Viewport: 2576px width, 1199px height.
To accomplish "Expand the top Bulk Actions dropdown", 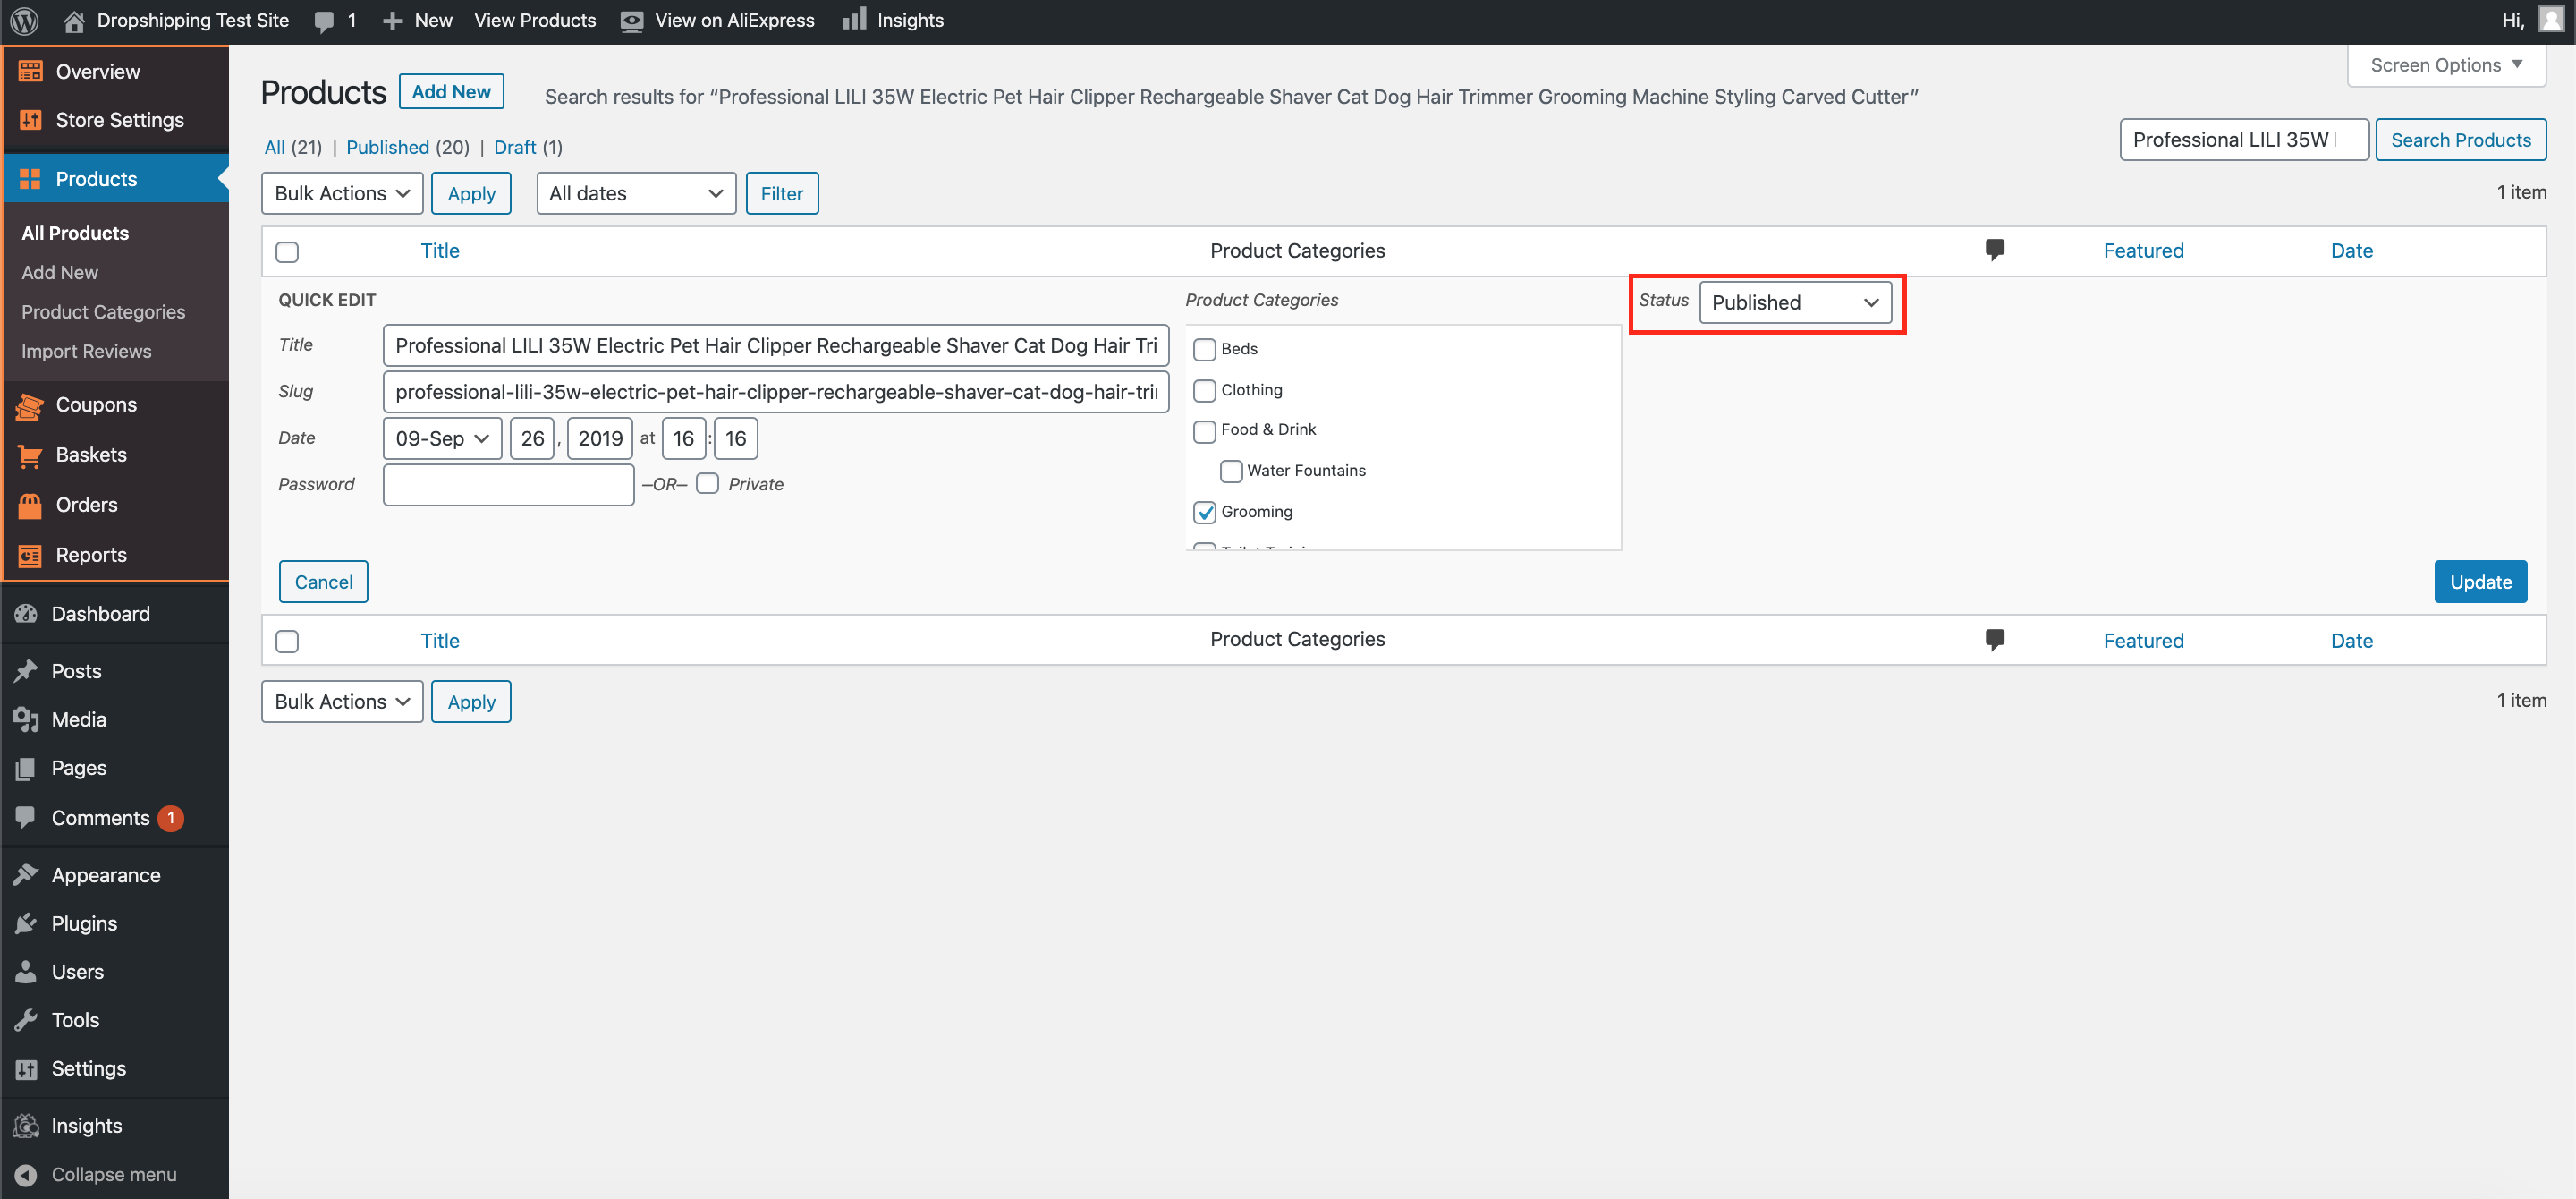I will point(342,194).
